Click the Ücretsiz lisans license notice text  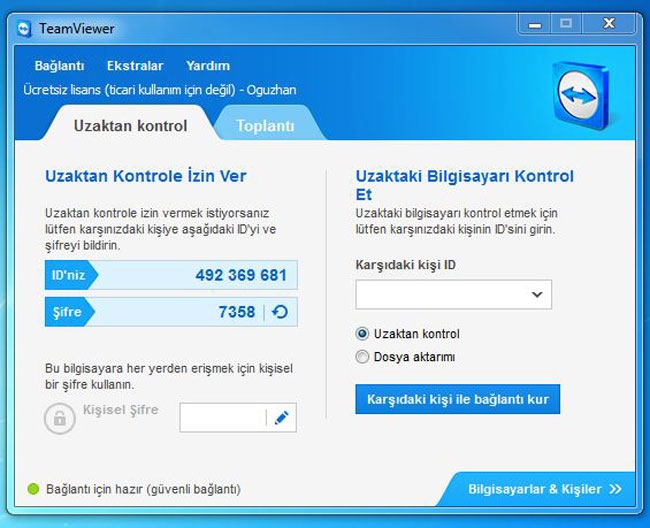point(160,90)
